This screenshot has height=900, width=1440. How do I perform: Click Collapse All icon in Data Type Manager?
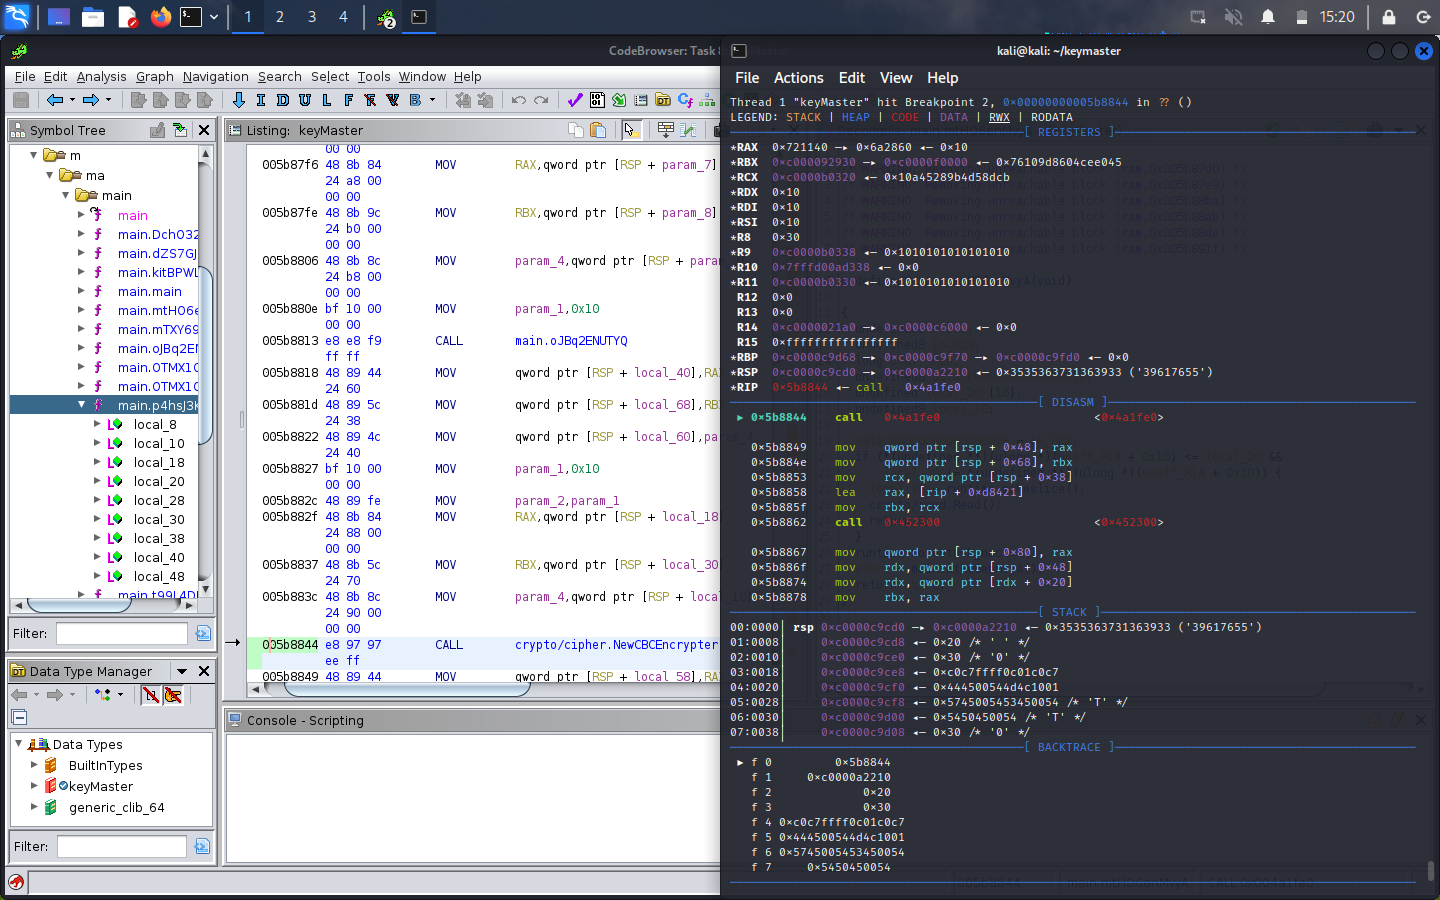click(x=19, y=717)
